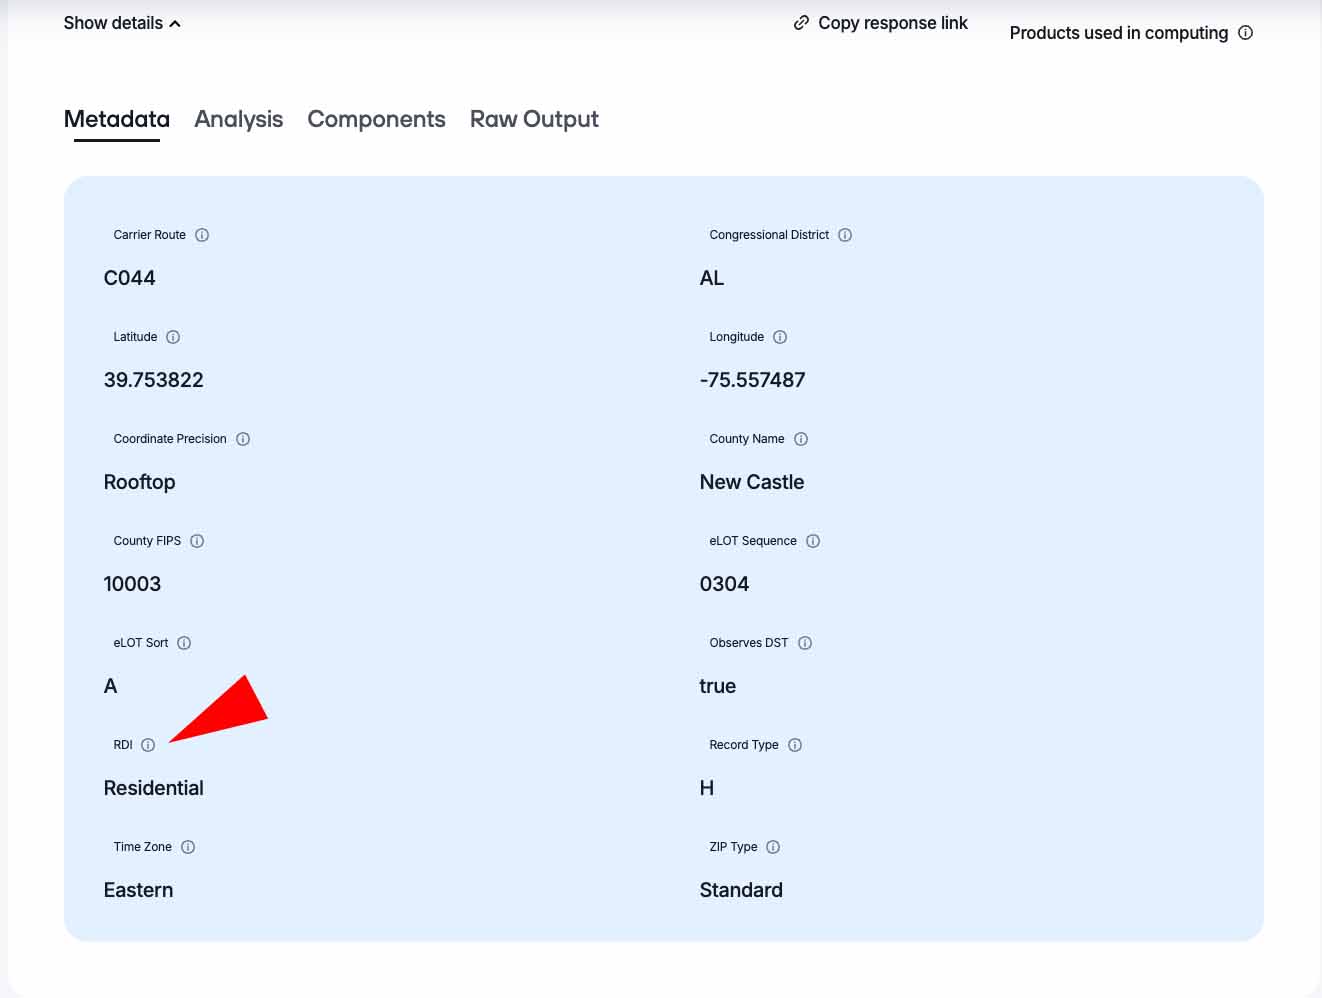Click the ZIP Type info icon
The image size is (1322, 998).
[x=773, y=847]
